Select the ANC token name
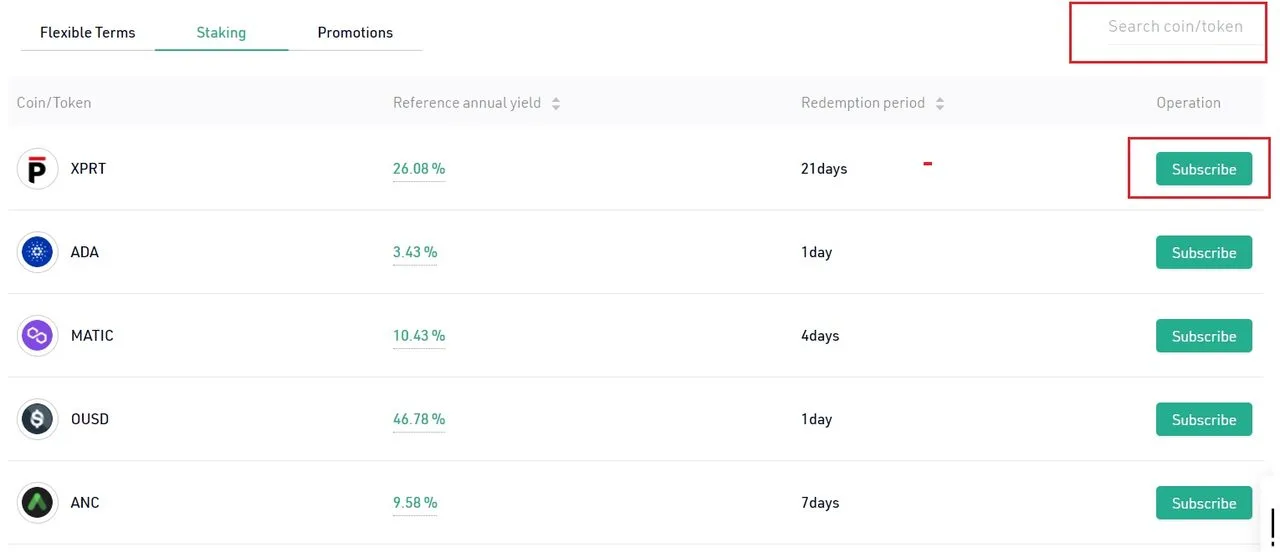This screenshot has height=552, width=1280. point(85,503)
